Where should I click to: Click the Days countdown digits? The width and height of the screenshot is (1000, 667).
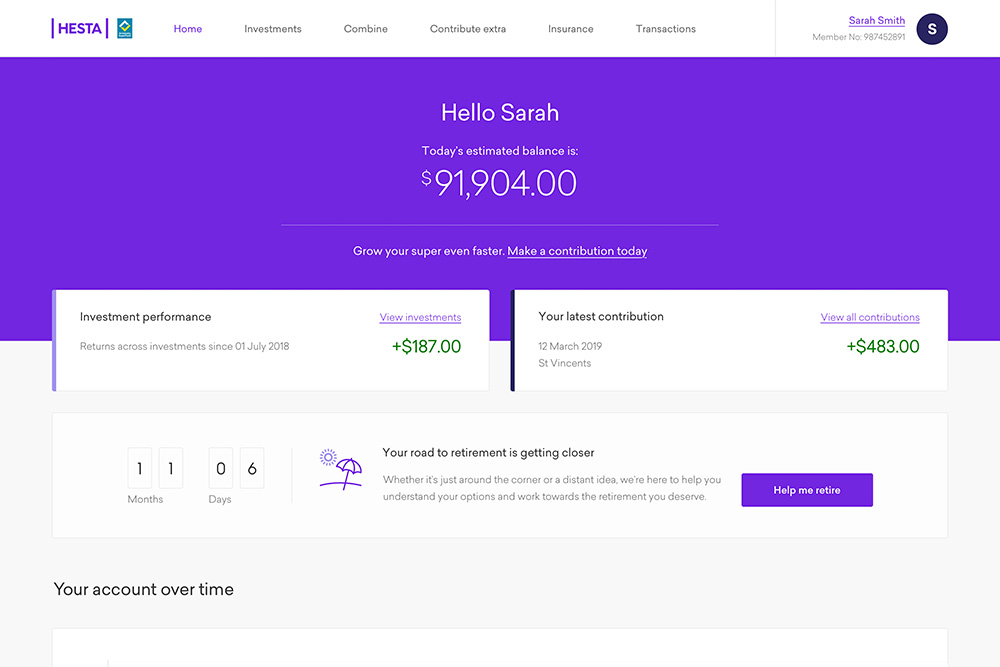click(x=236, y=468)
